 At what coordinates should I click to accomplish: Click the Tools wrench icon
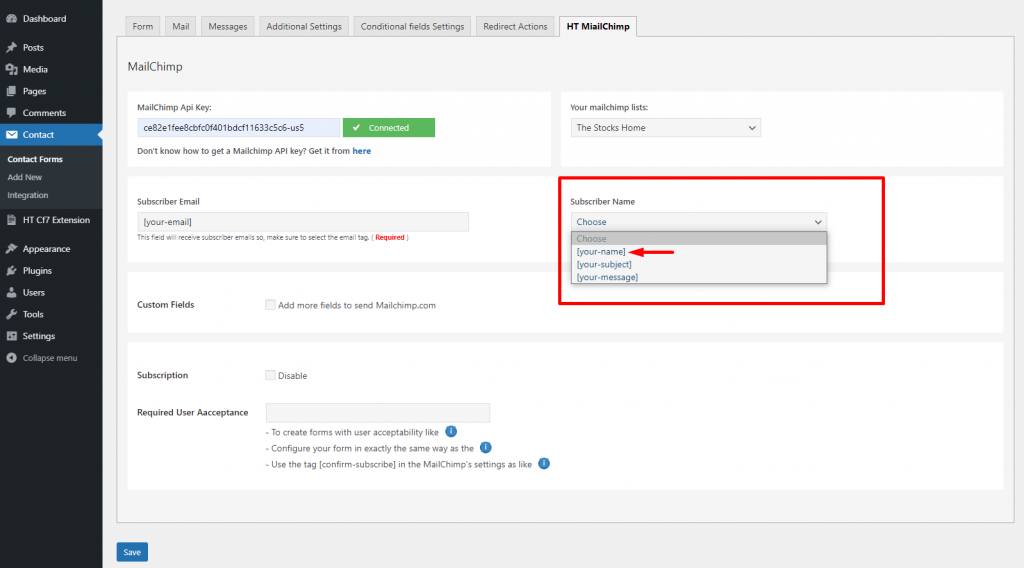pos(11,315)
